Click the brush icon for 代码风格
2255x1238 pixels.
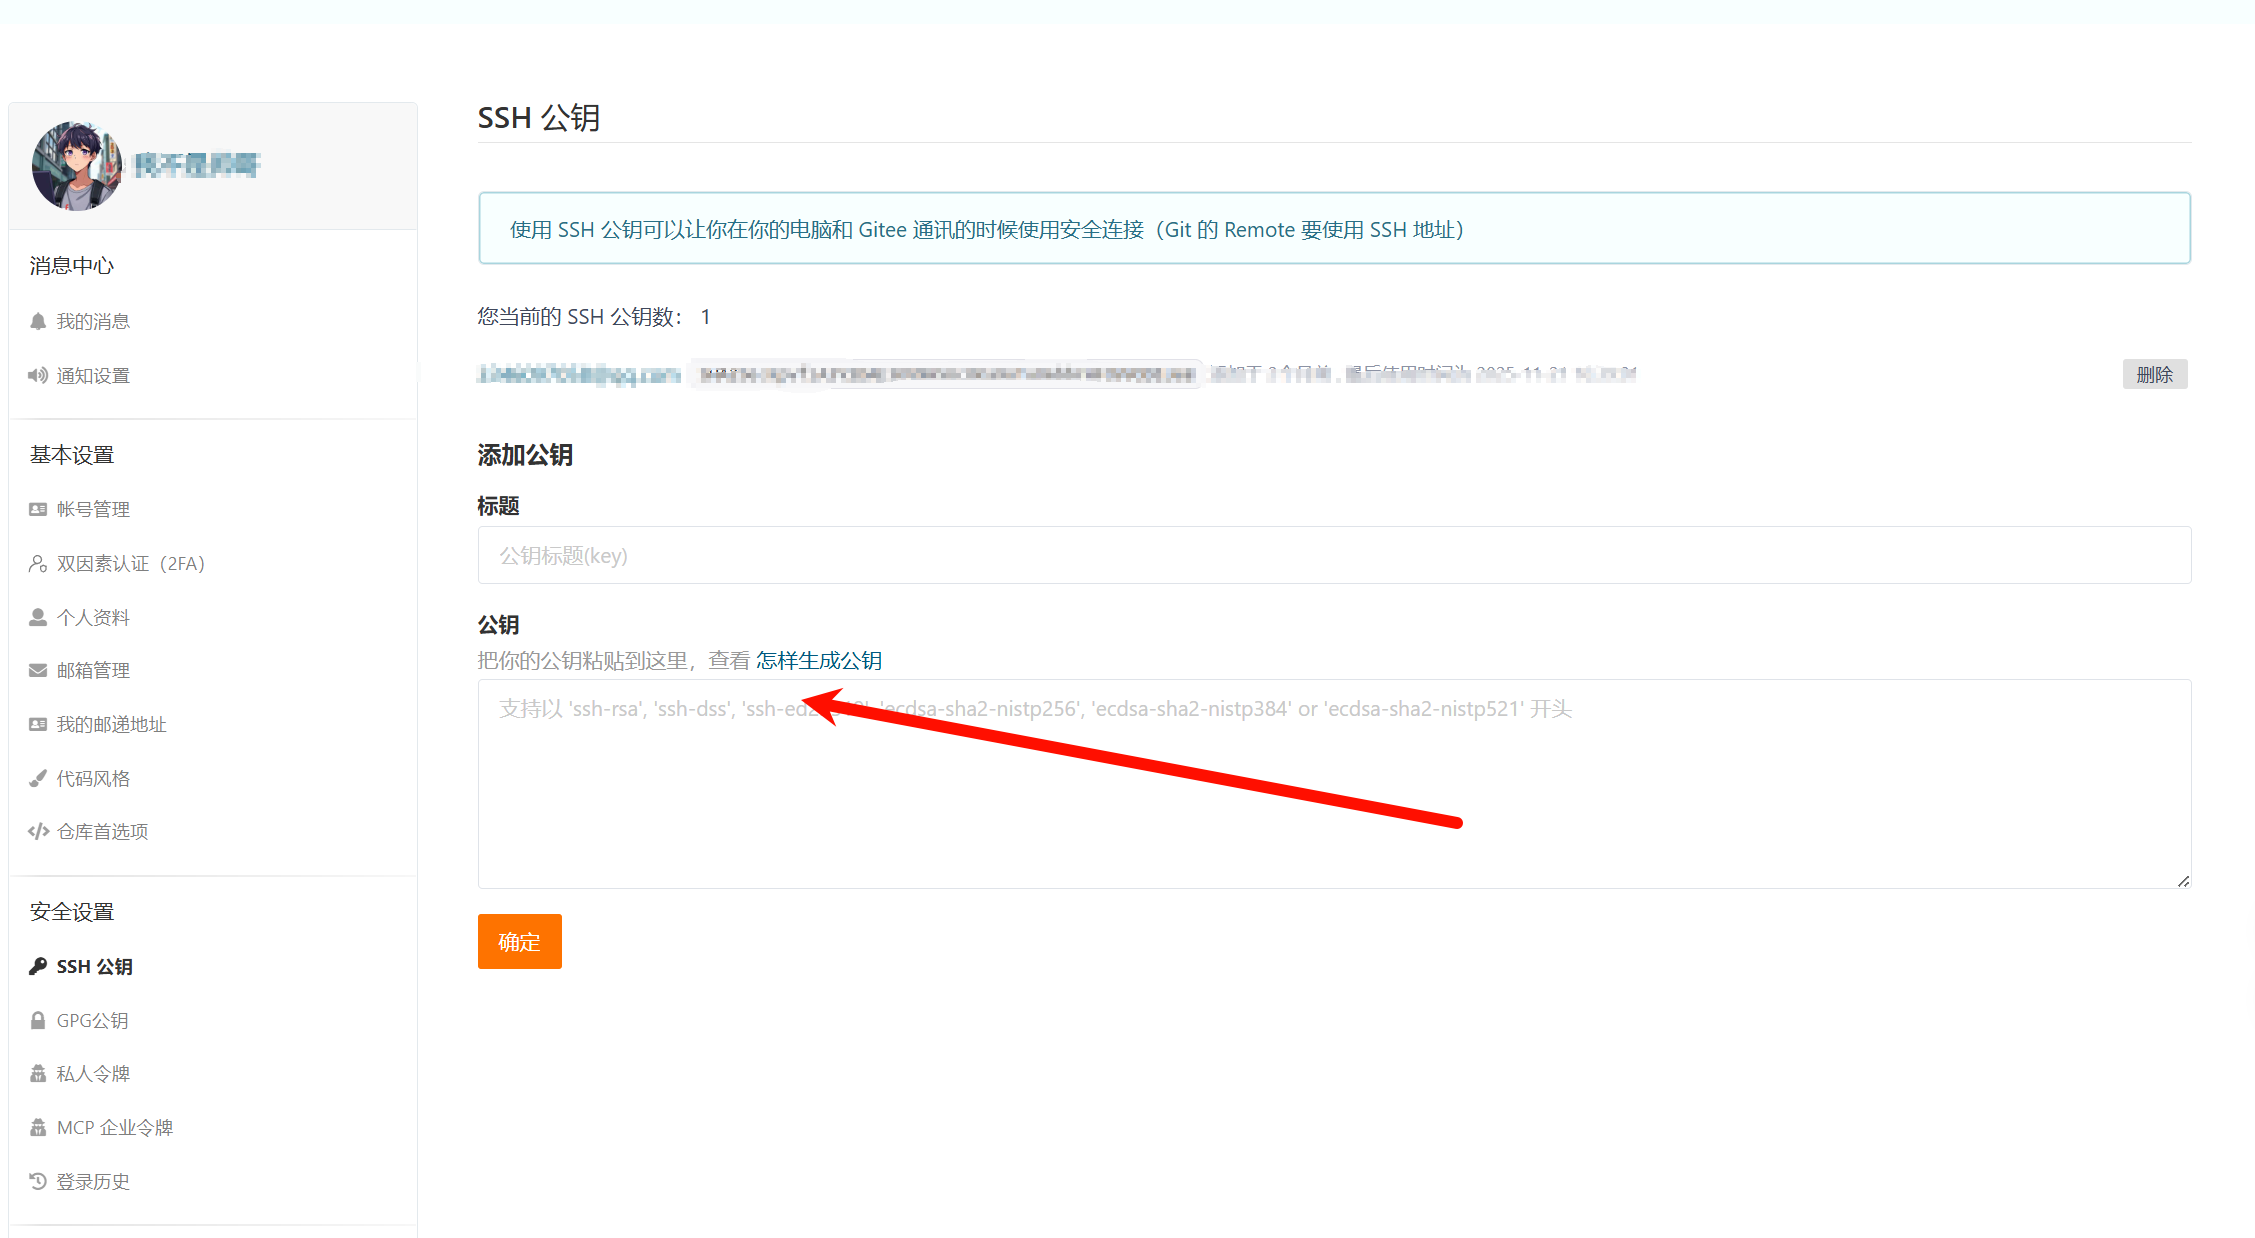point(38,778)
